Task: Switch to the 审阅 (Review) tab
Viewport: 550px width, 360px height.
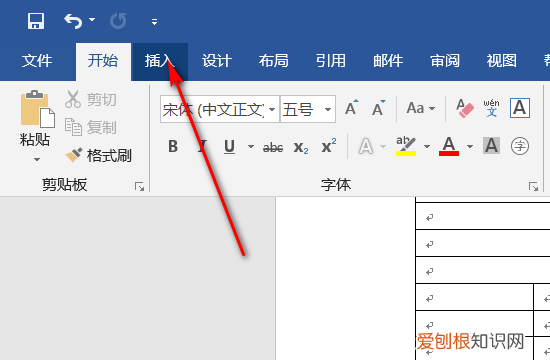Action: coord(445,61)
